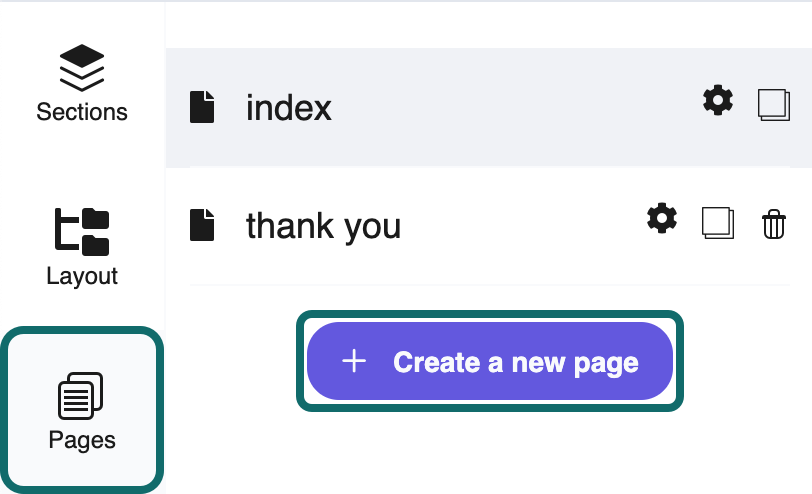Image resolution: width=812 pixels, height=494 pixels.
Task: Click the file icon beside index
Action: point(202,107)
